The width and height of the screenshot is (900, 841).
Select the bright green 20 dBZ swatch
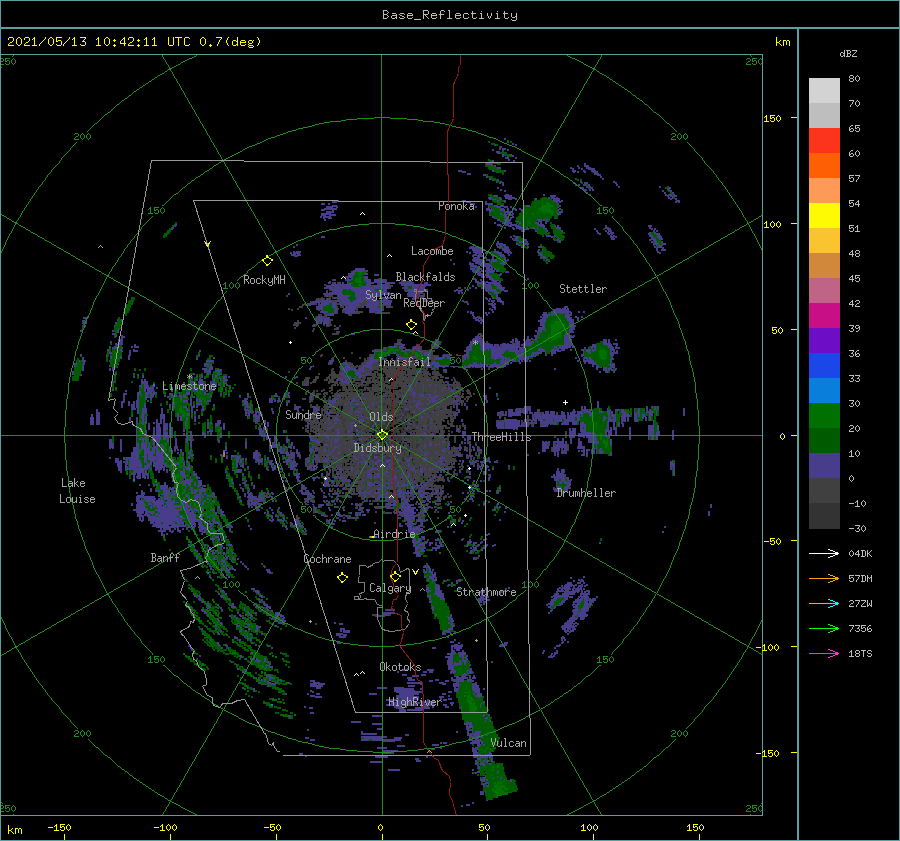click(824, 416)
